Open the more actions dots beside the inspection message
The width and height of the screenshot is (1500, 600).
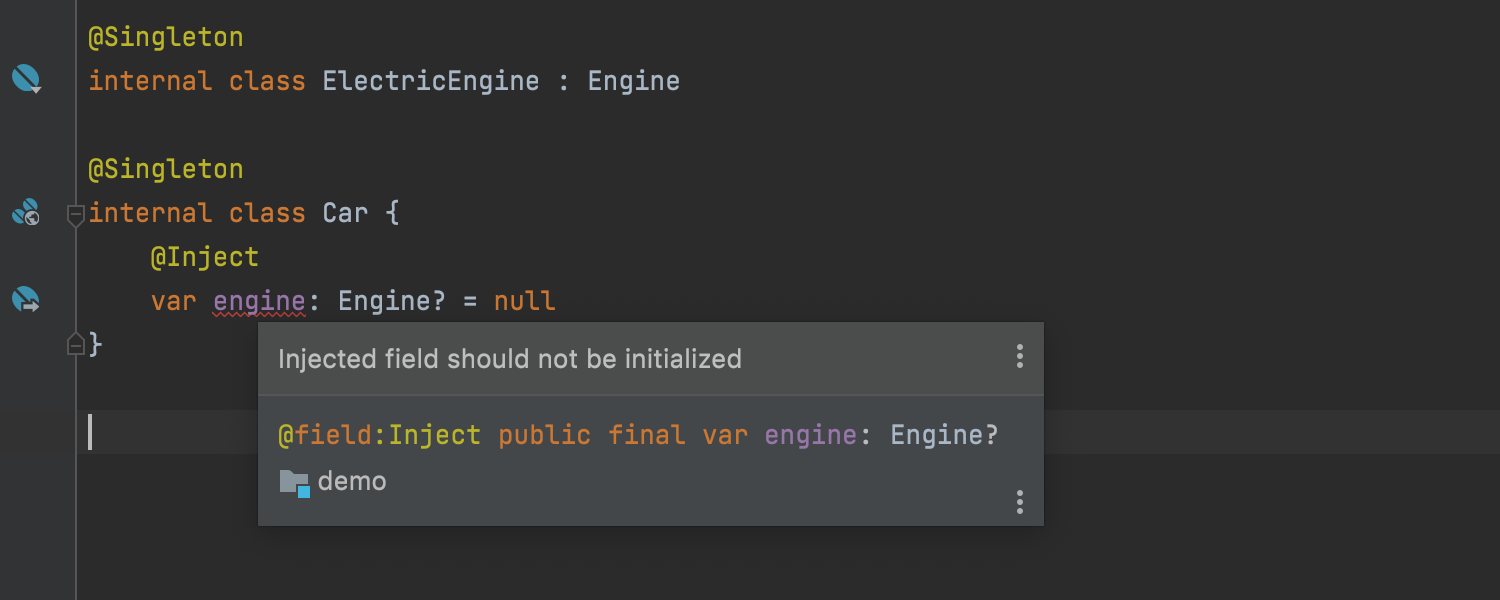point(1019,356)
